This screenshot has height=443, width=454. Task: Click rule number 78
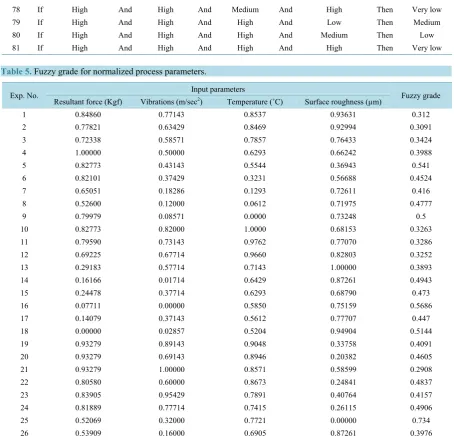pyautogui.click(x=16, y=10)
